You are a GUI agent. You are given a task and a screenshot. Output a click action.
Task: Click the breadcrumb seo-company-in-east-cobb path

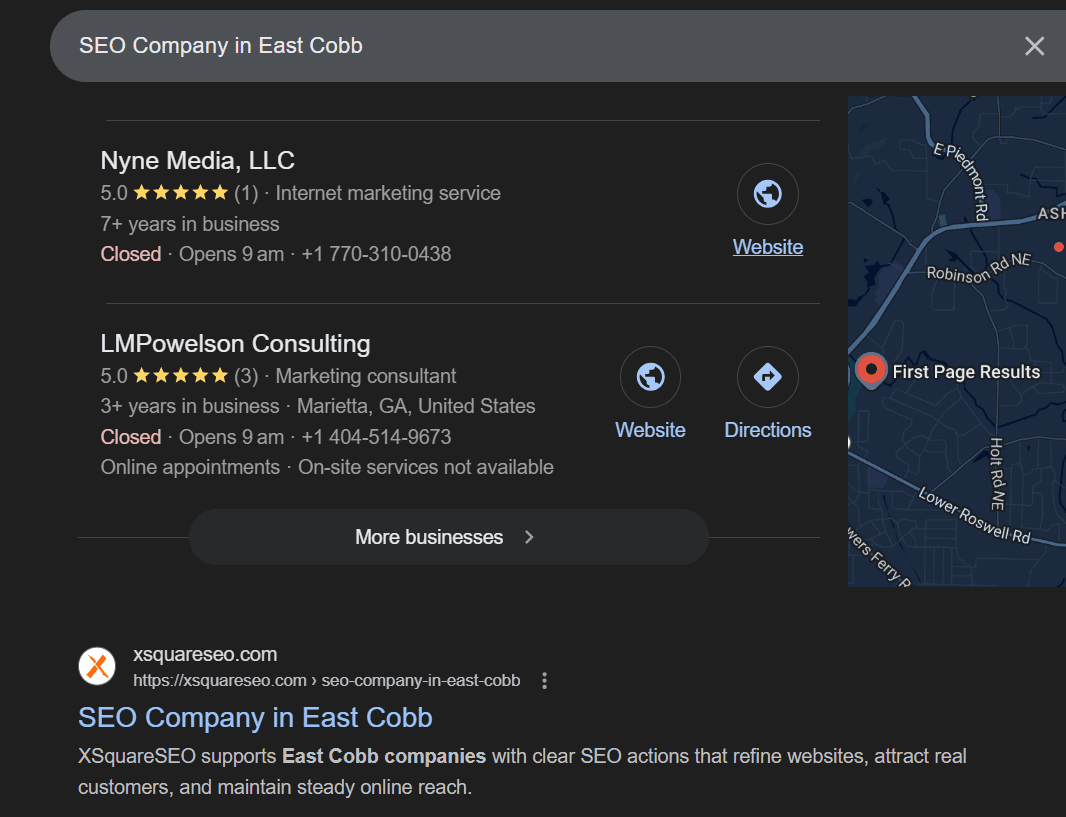click(x=420, y=680)
